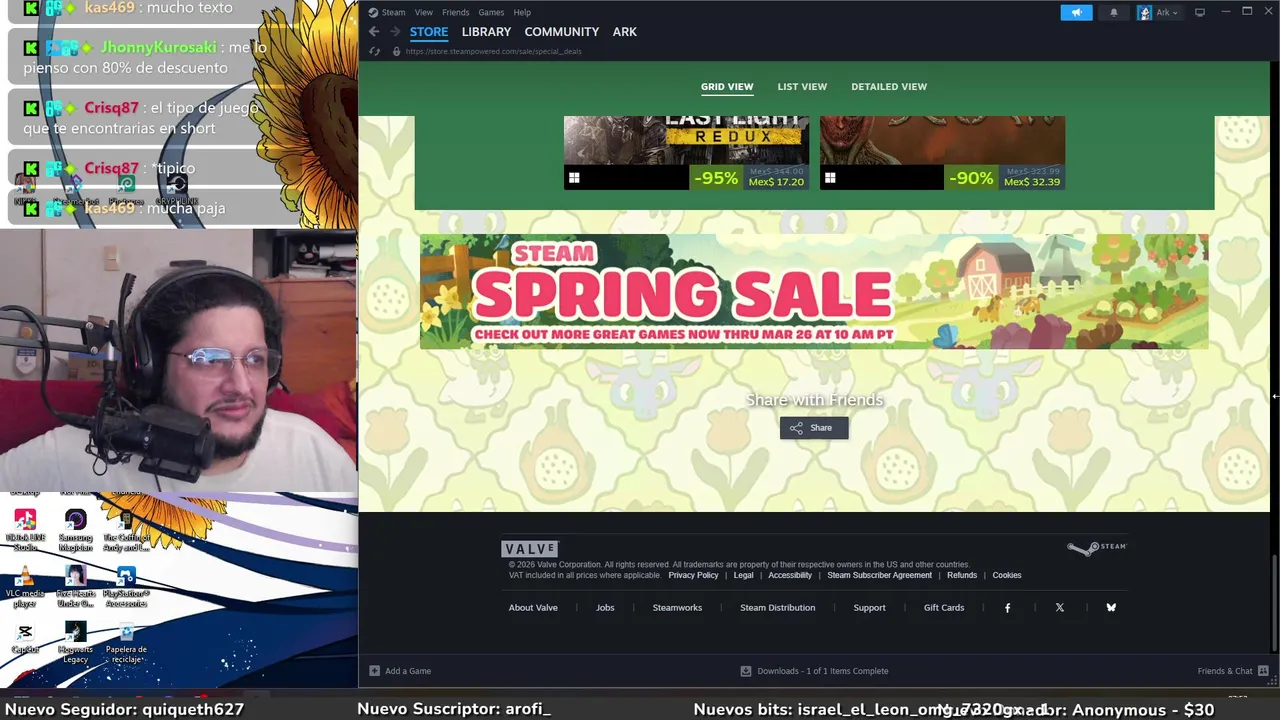Open the Cookies link

1007,575
